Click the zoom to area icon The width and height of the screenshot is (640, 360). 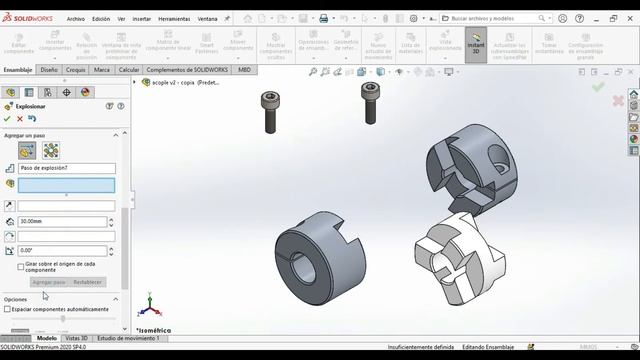pos(325,72)
